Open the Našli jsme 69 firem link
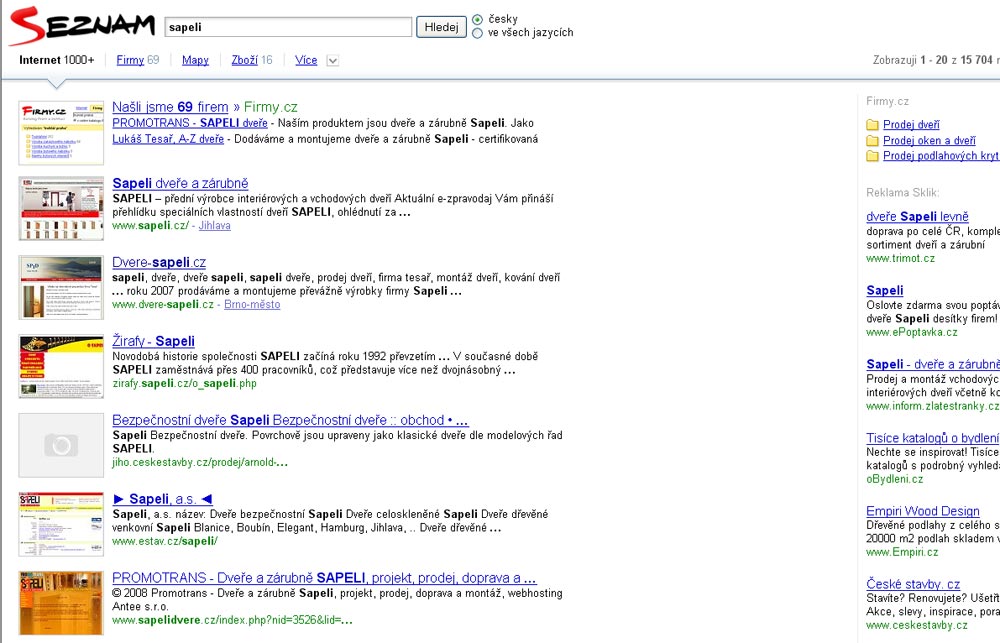This screenshot has height=643, width=1000. coord(170,107)
